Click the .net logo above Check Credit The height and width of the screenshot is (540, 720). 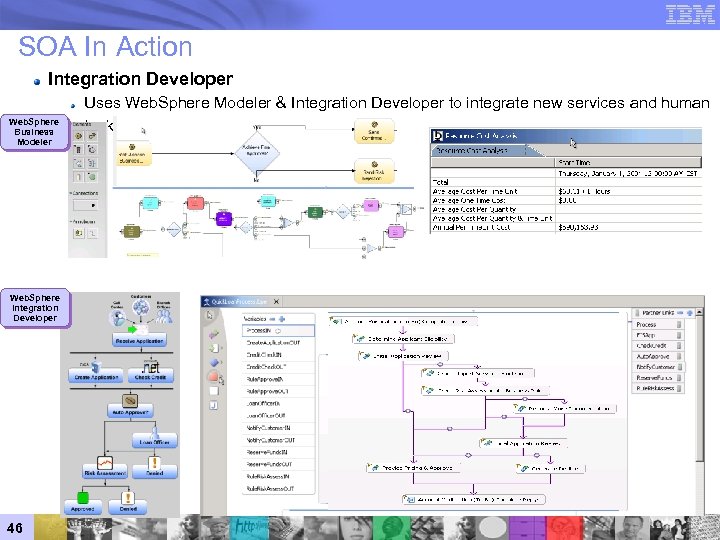151,366
